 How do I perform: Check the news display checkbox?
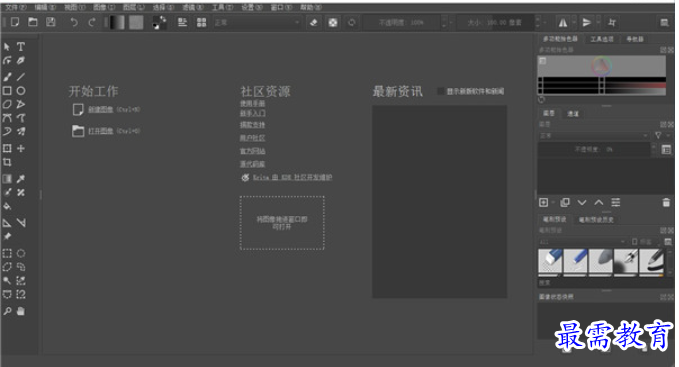tap(440, 91)
